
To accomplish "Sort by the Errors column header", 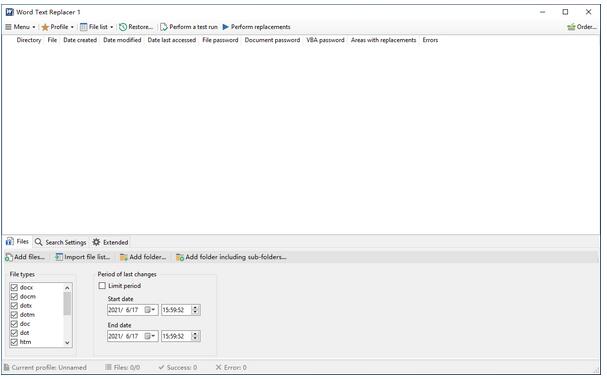I will point(430,40).
